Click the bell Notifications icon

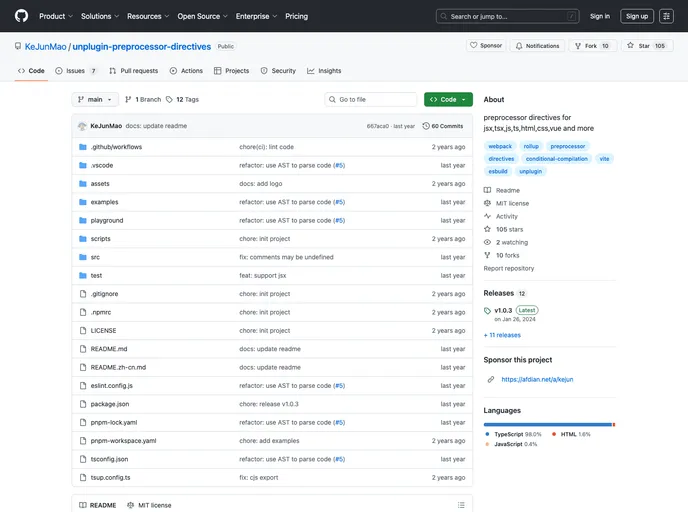tap(519, 46)
